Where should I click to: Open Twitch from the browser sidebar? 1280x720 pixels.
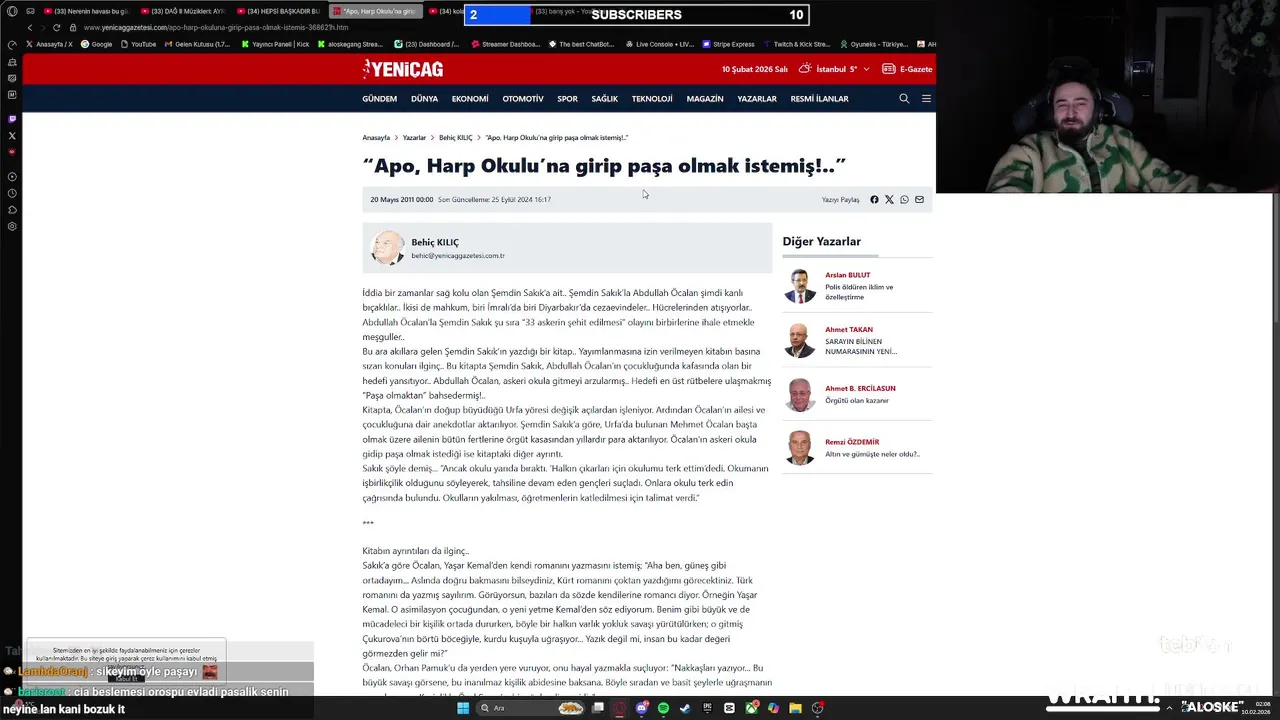click(12, 119)
